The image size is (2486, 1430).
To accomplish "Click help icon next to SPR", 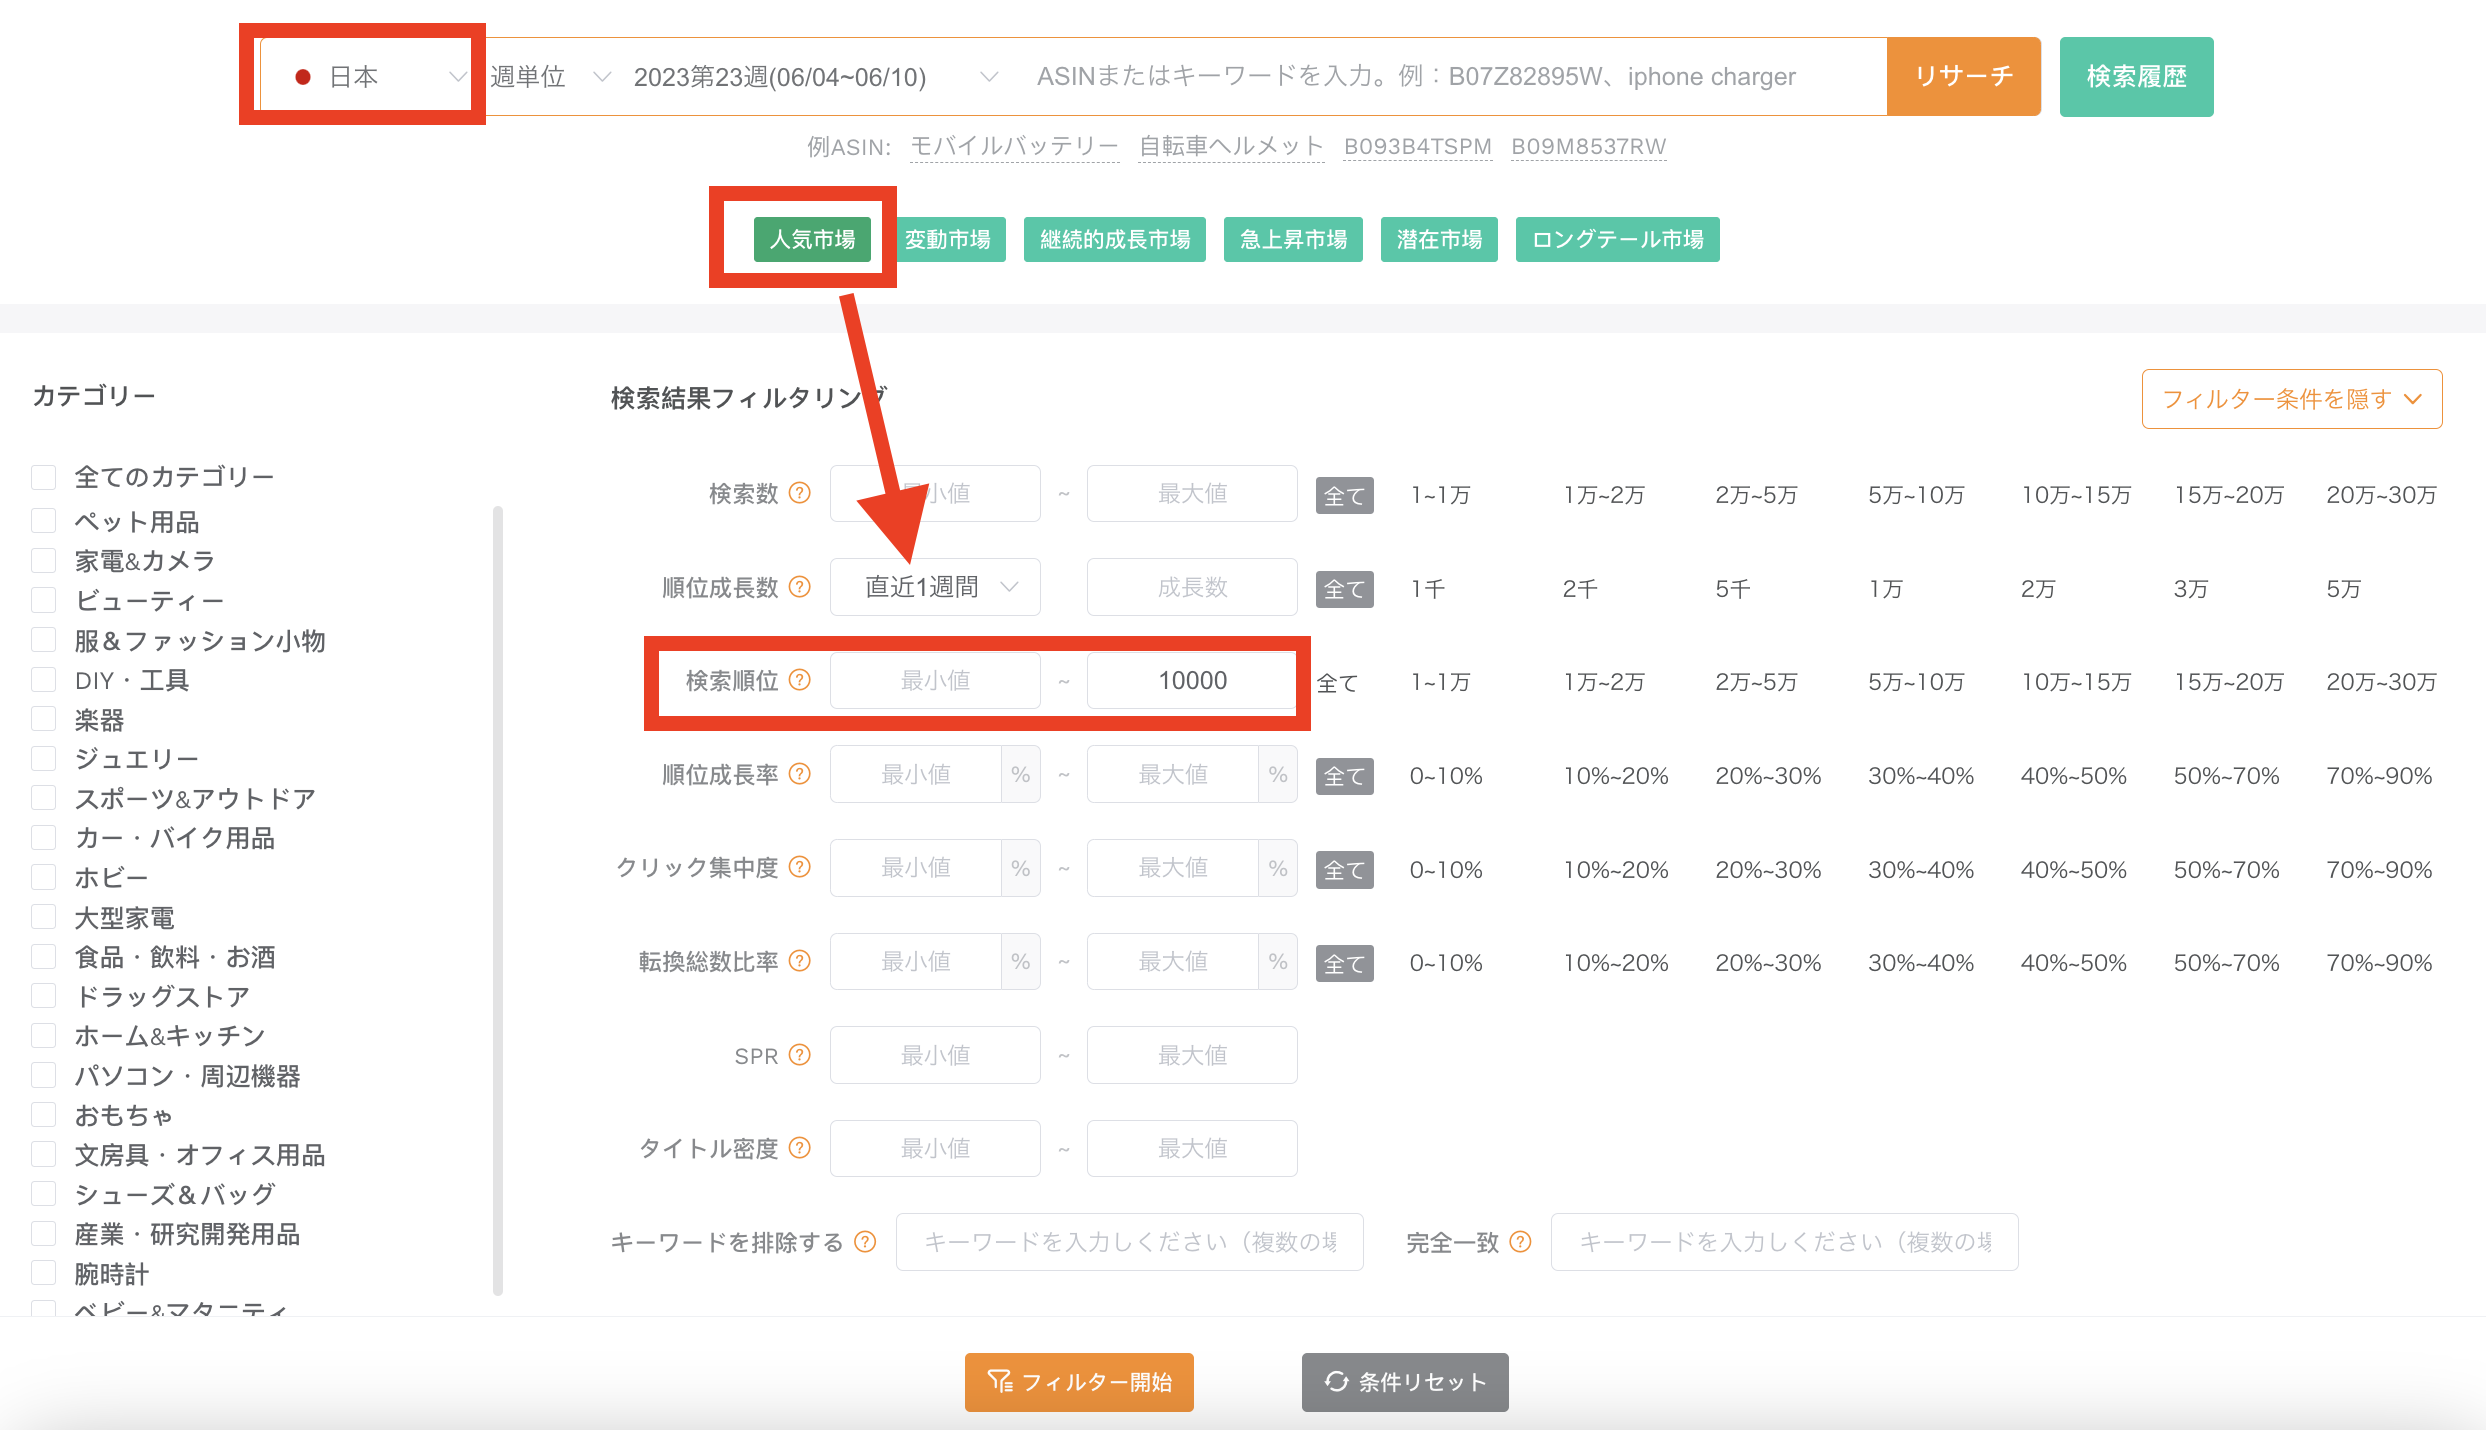I will click(799, 1055).
